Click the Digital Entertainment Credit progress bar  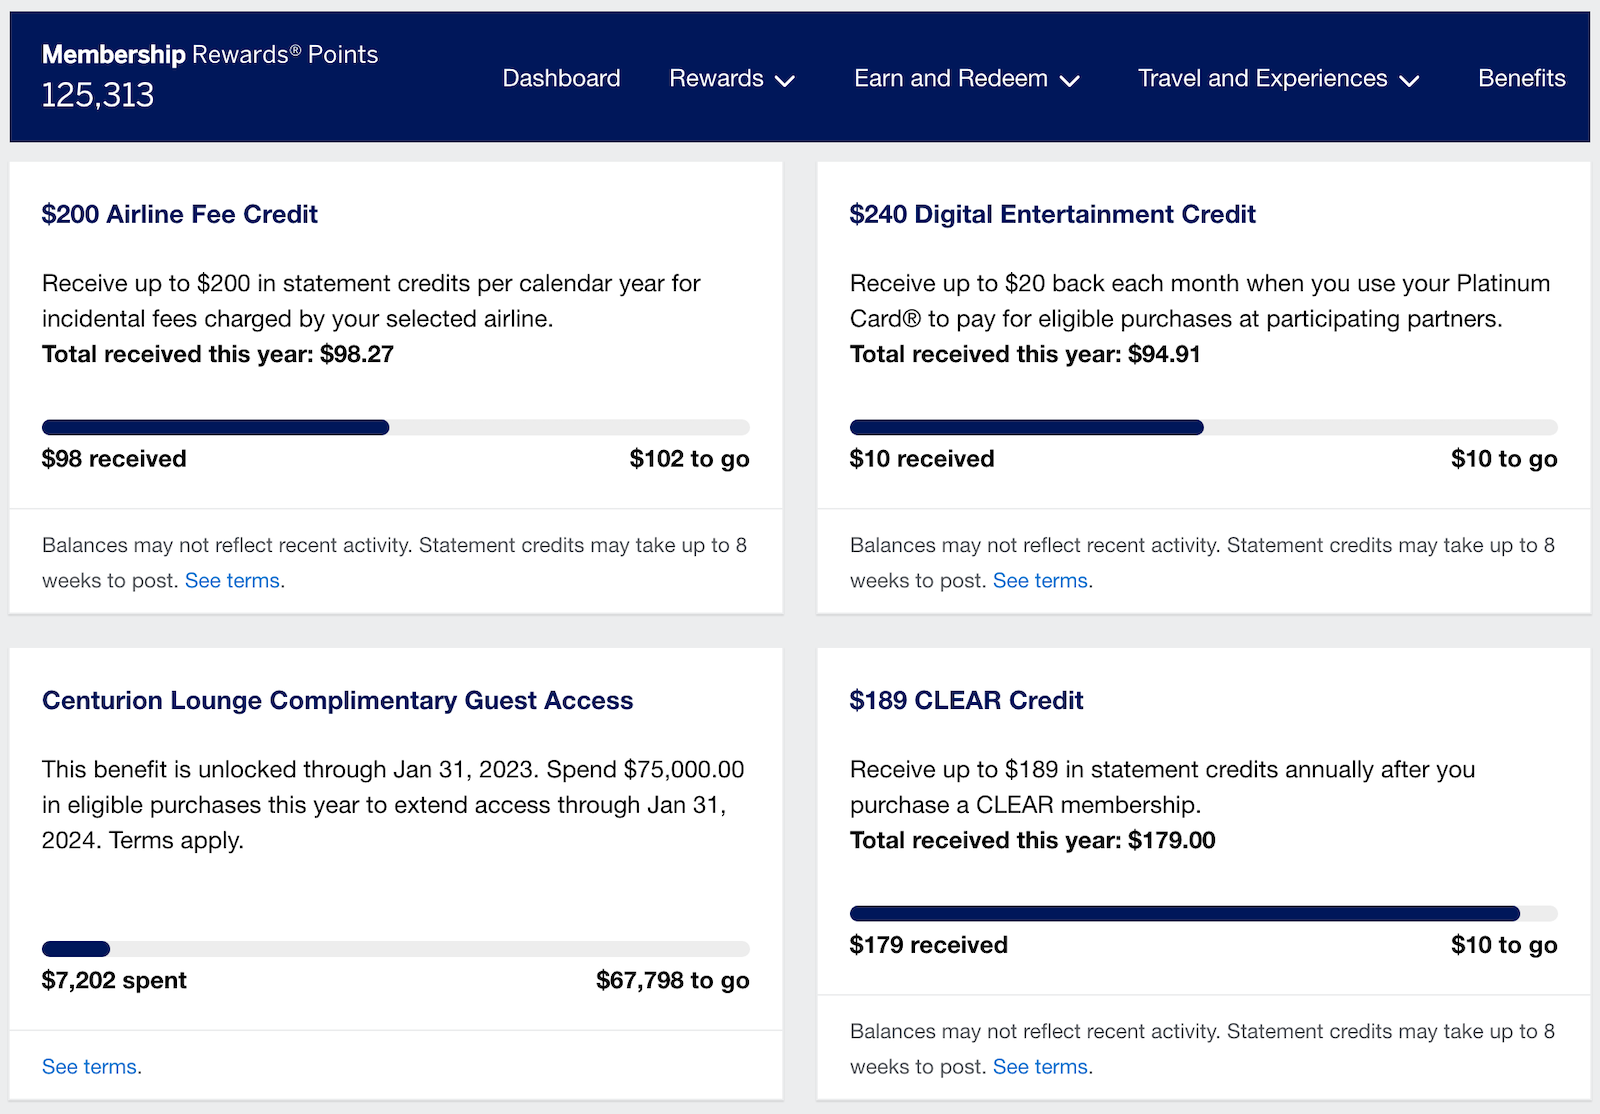click(x=1204, y=427)
